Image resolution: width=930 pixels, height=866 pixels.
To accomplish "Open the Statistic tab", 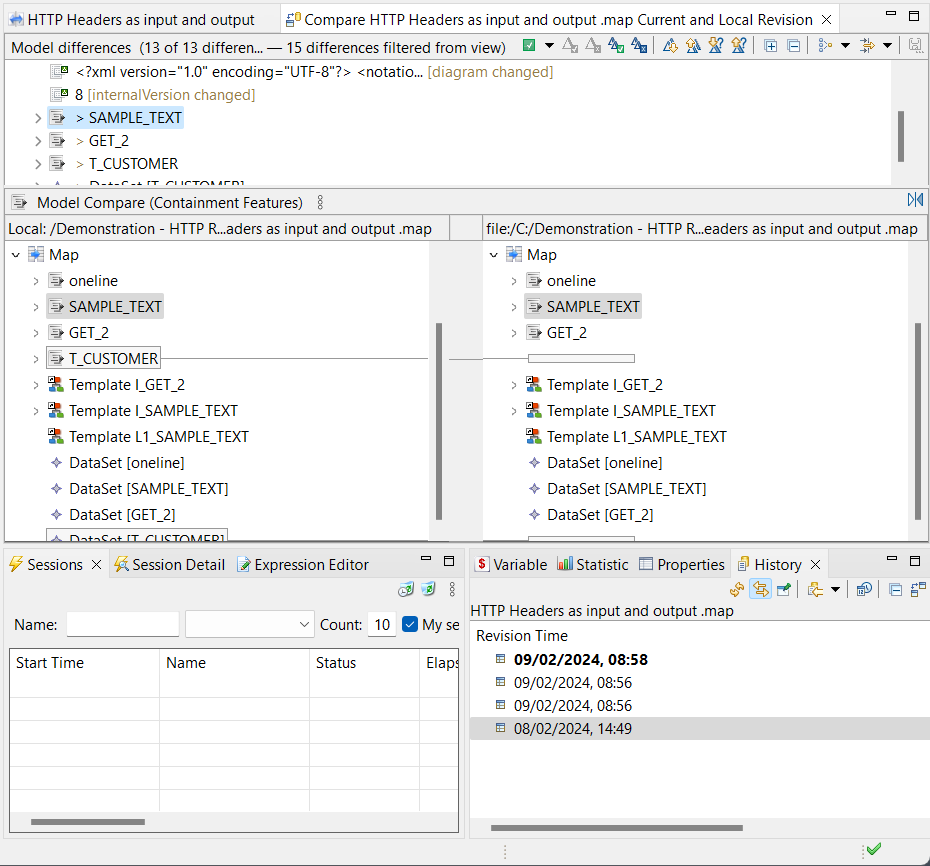I will (593, 564).
